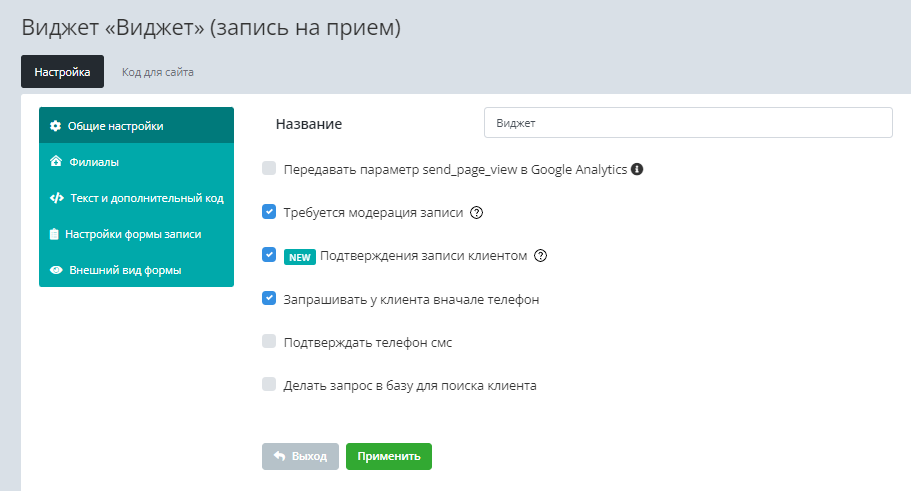Click the Выход button

point(300,456)
